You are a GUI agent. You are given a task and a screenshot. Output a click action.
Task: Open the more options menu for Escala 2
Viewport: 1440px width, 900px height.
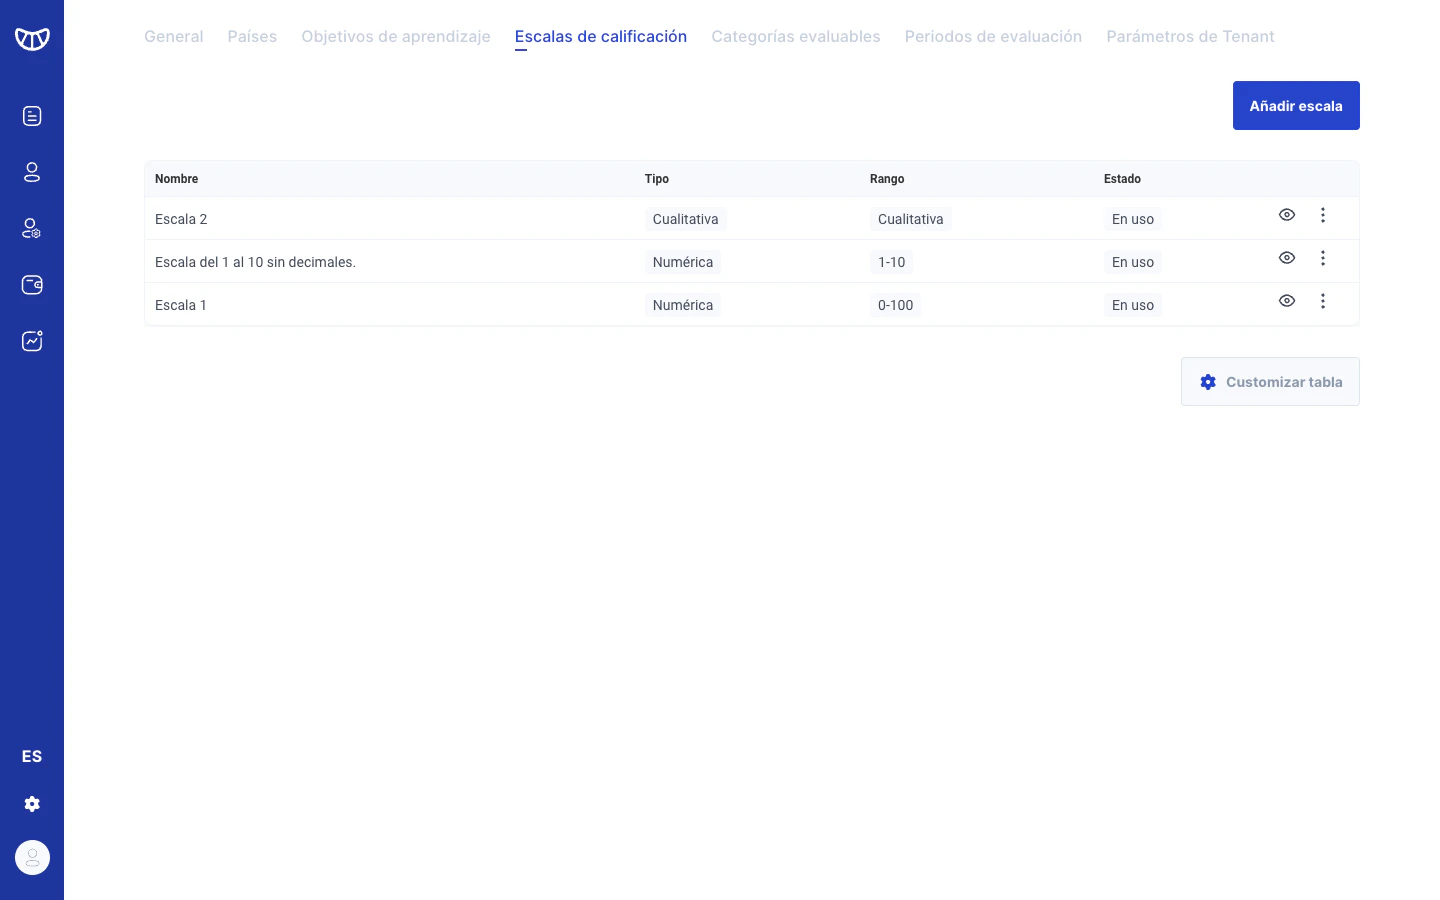(1323, 215)
